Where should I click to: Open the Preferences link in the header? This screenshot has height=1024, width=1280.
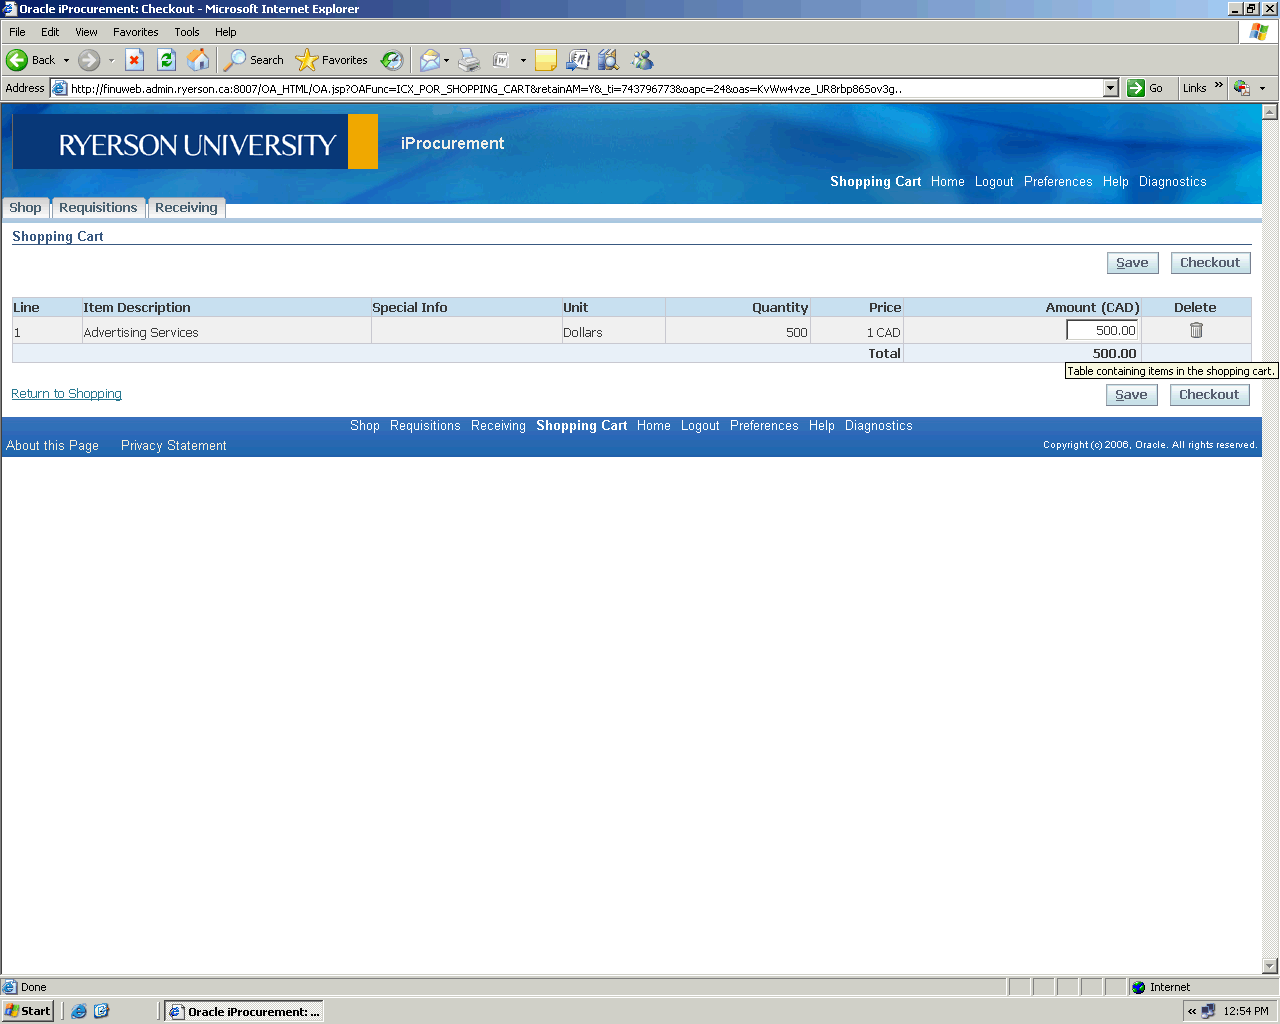pyautogui.click(x=1057, y=182)
